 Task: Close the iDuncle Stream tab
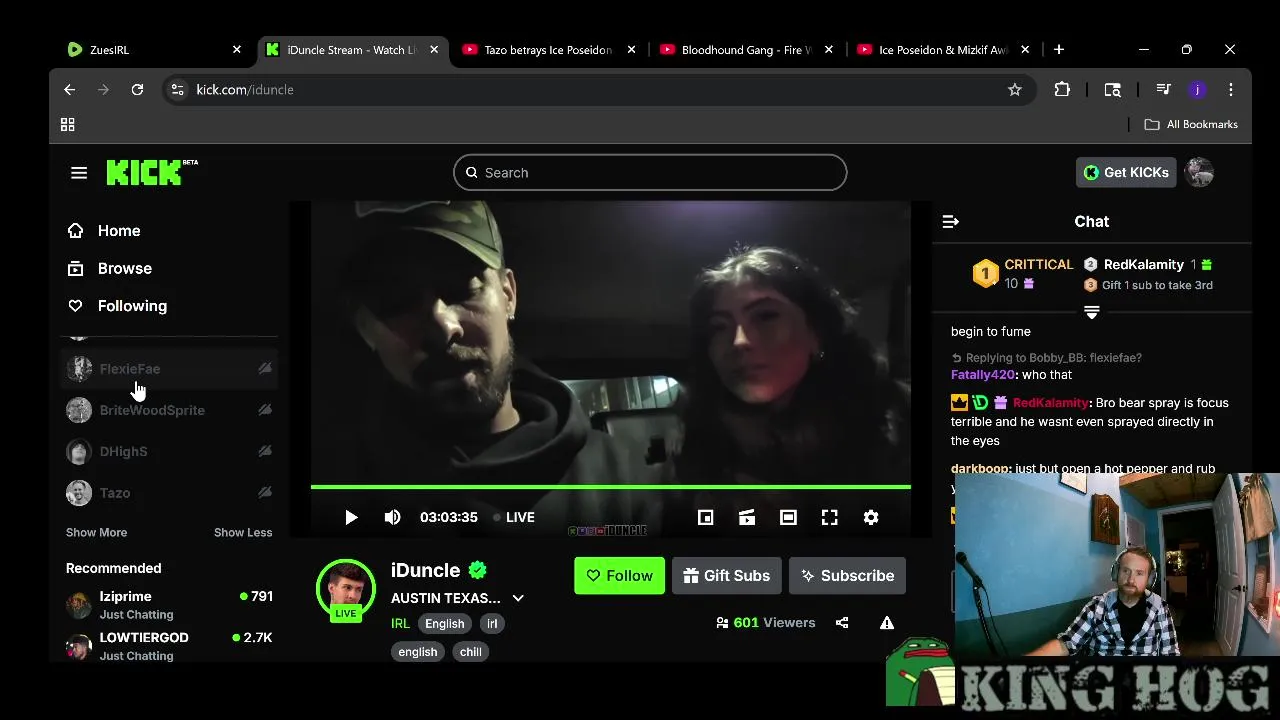tap(434, 49)
